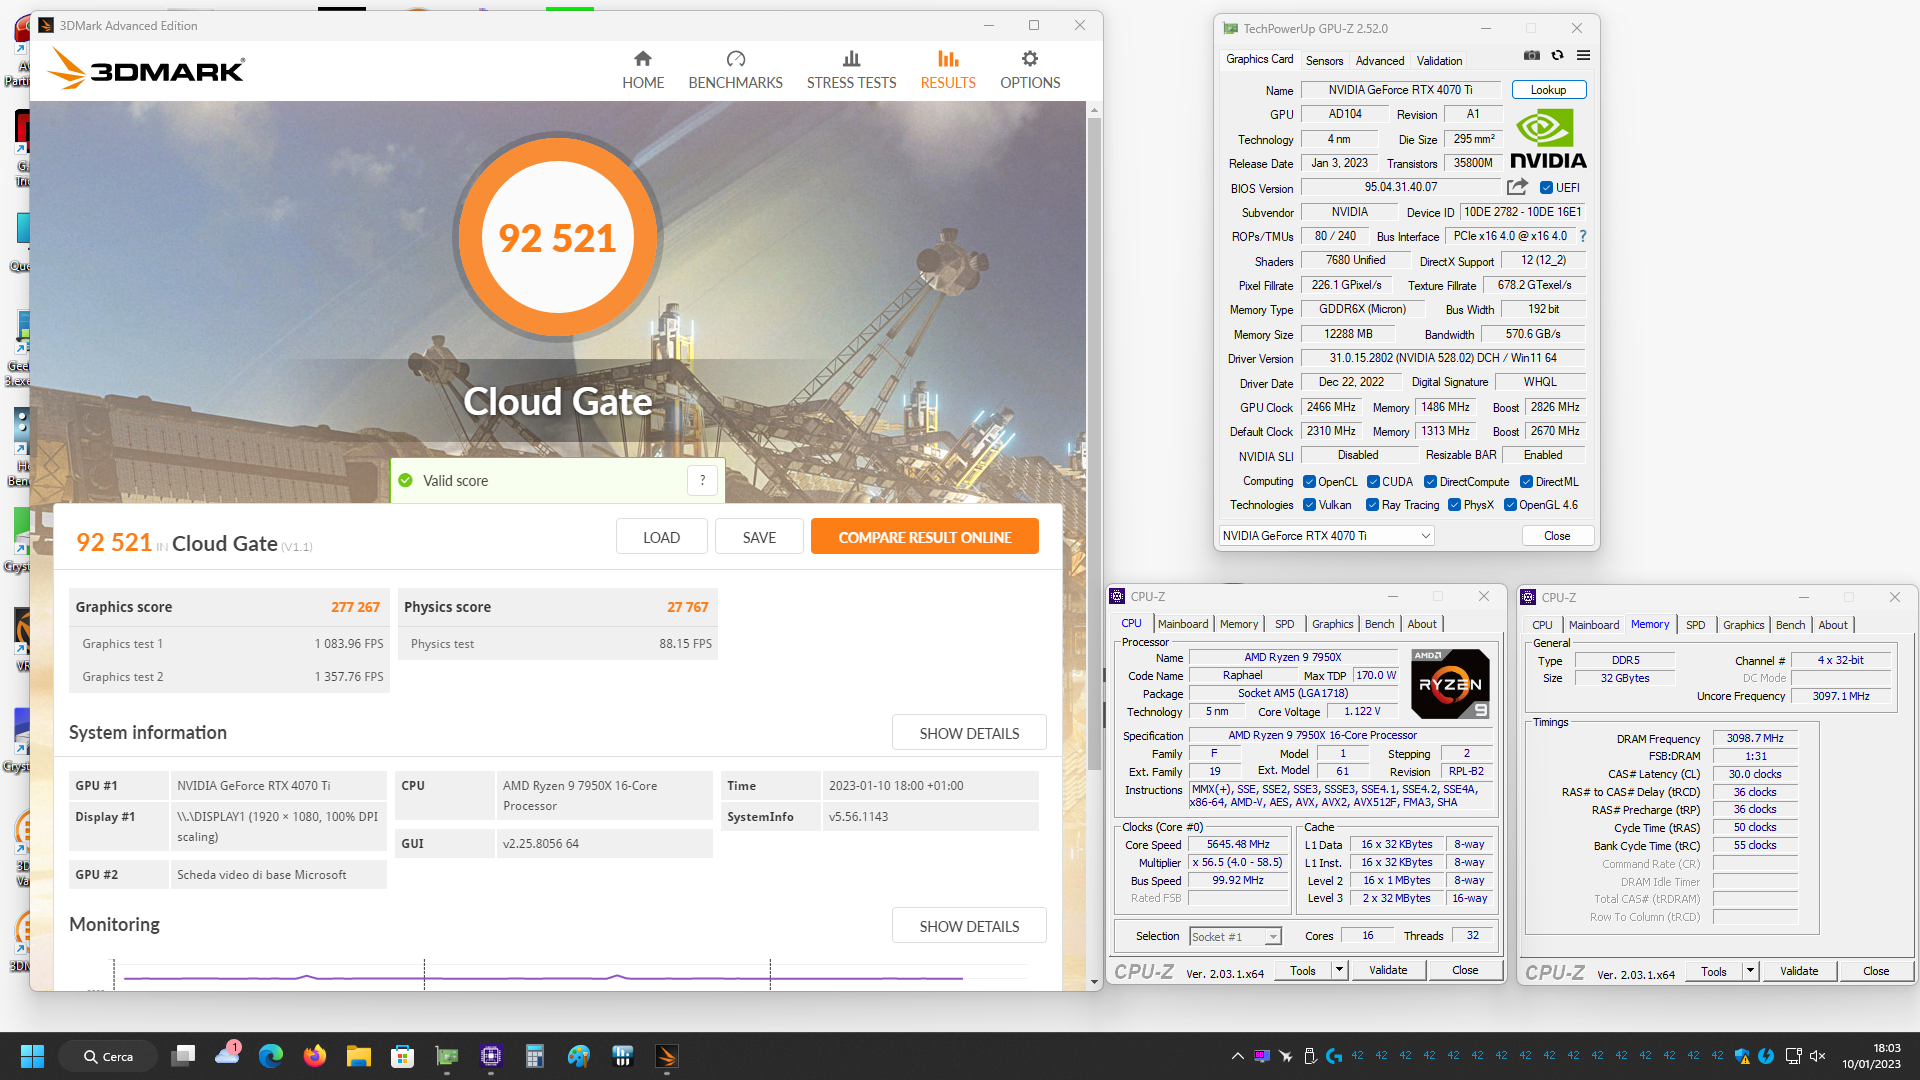The width and height of the screenshot is (1920, 1080).
Task: Toggle the DirectCompute checkbox
Action: coord(1430,482)
